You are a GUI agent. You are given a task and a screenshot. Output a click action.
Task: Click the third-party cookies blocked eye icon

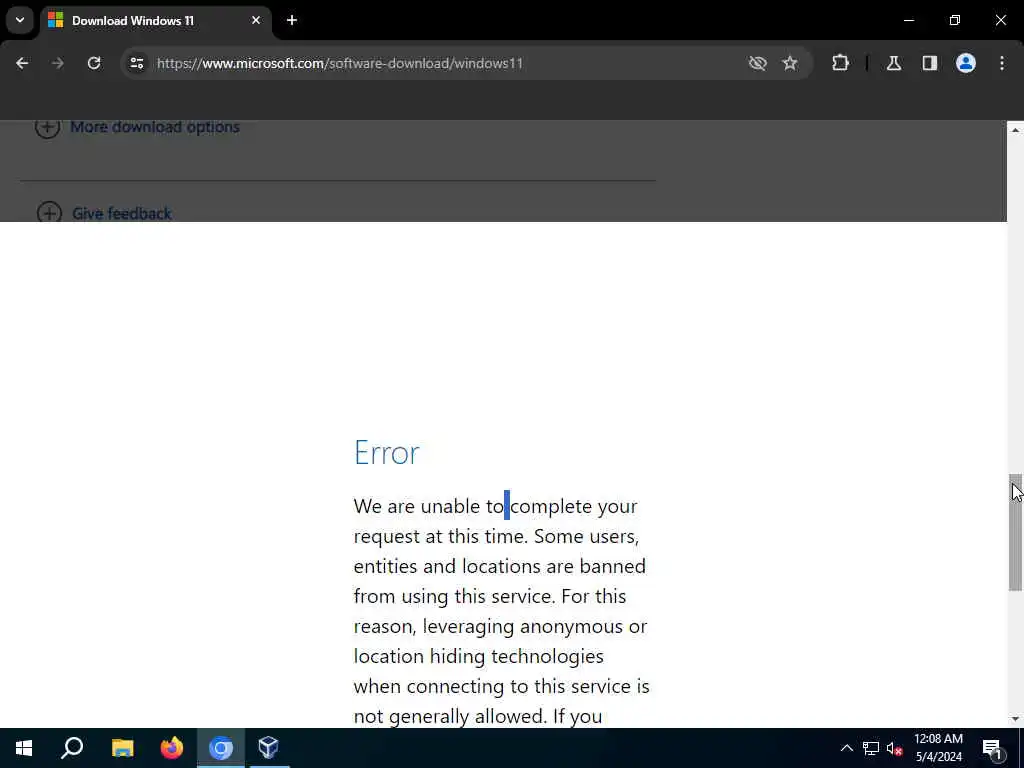point(758,63)
